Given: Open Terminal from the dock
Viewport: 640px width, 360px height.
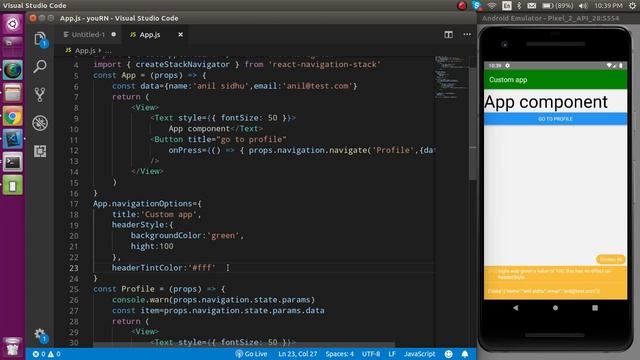Looking at the screenshot, I should 13,162.
